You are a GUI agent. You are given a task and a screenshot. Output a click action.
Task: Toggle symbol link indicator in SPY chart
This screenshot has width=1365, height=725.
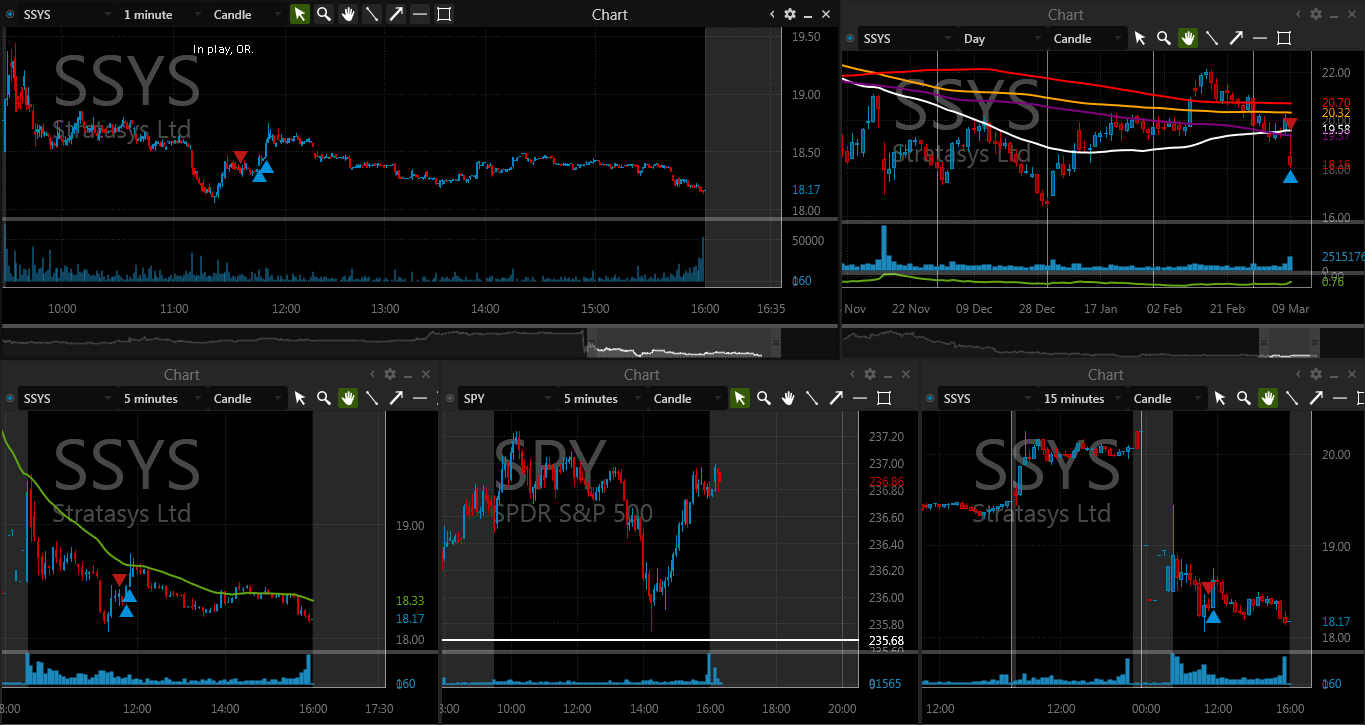click(x=450, y=398)
